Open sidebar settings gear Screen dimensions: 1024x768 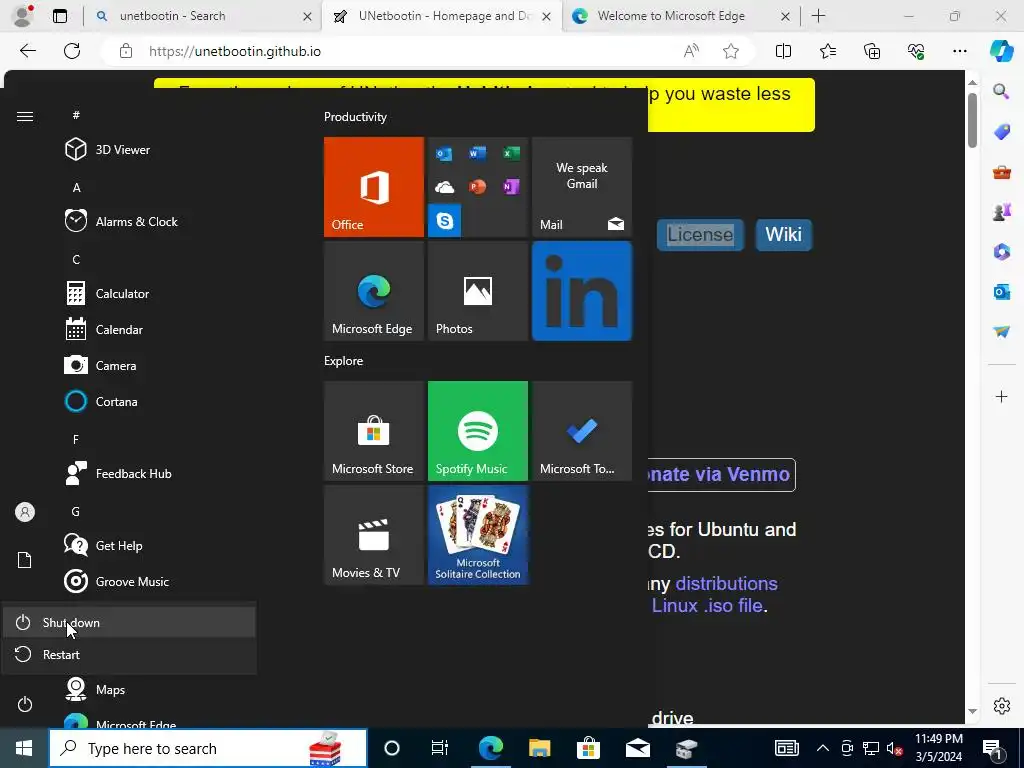tap(1001, 706)
